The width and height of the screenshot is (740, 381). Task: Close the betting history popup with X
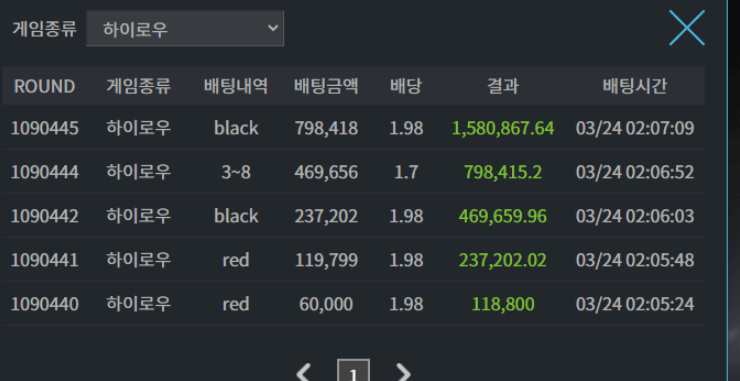pyautogui.click(x=687, y=28)
